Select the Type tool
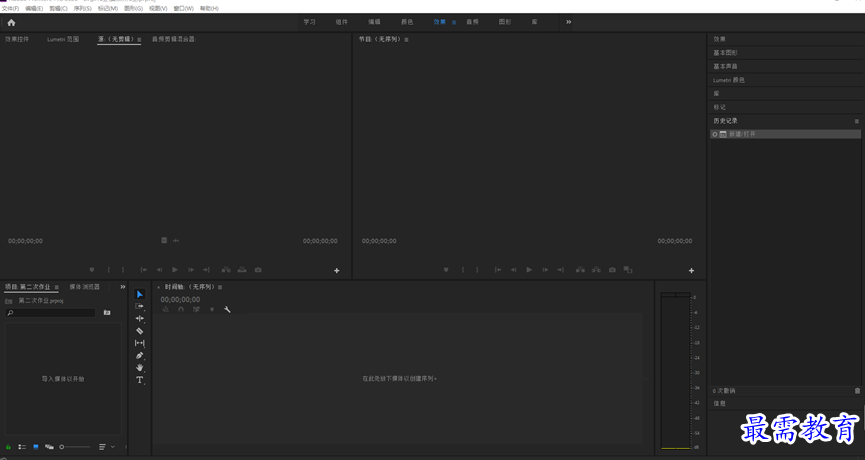Viewport: 865px width, 460px height. coord(140,380)
